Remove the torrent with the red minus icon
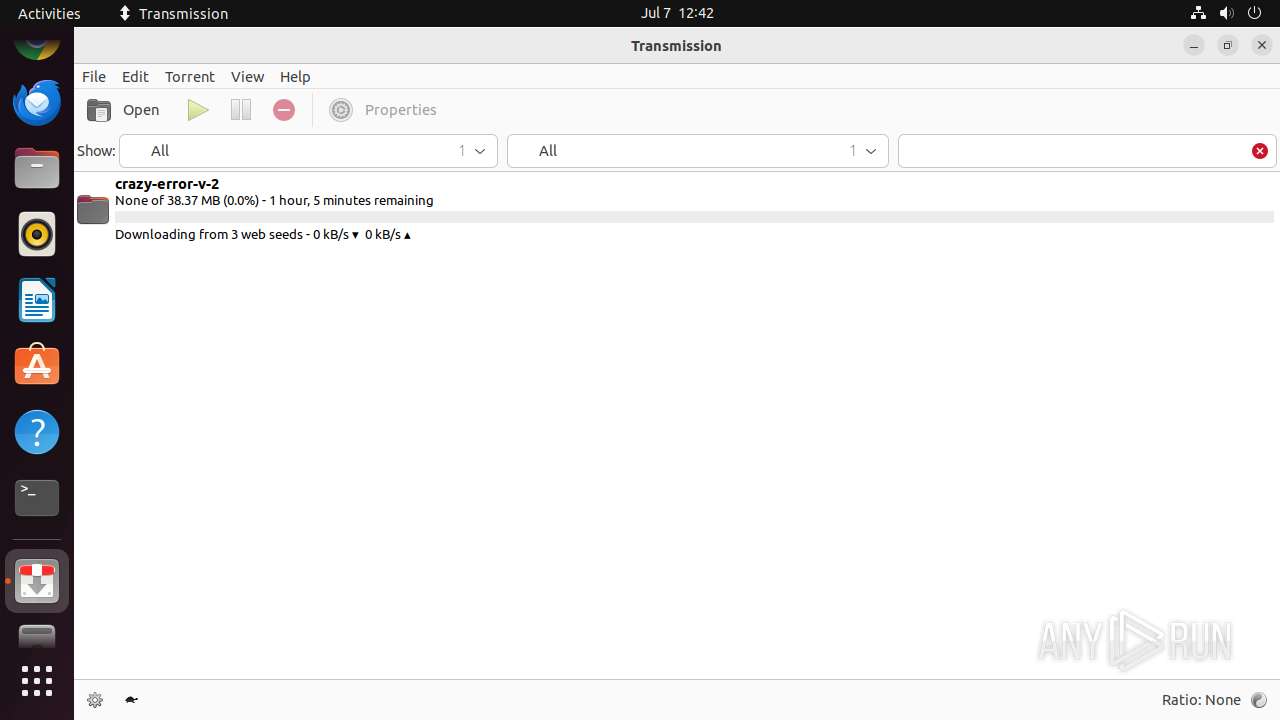This screenshot has width=1280, height=720. click(x=284, y=110)
